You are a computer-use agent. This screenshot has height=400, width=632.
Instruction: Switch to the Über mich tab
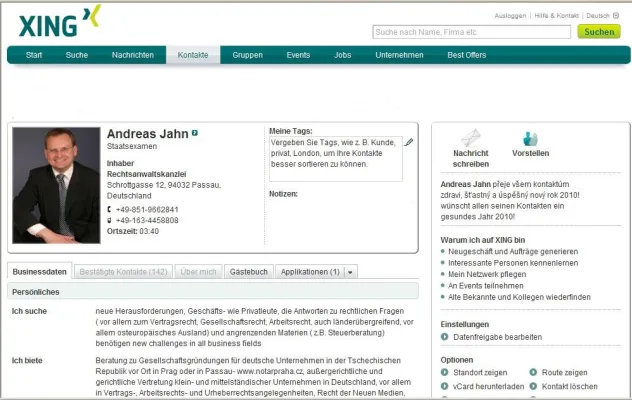198,272
